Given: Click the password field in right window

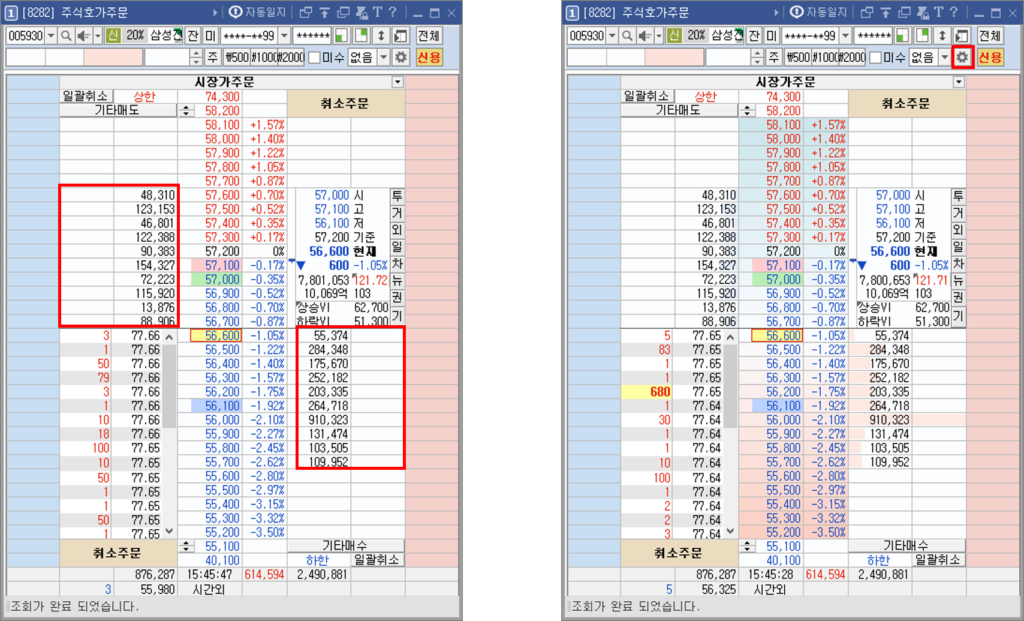Looking at the screenshot, I should coord(874,35).
